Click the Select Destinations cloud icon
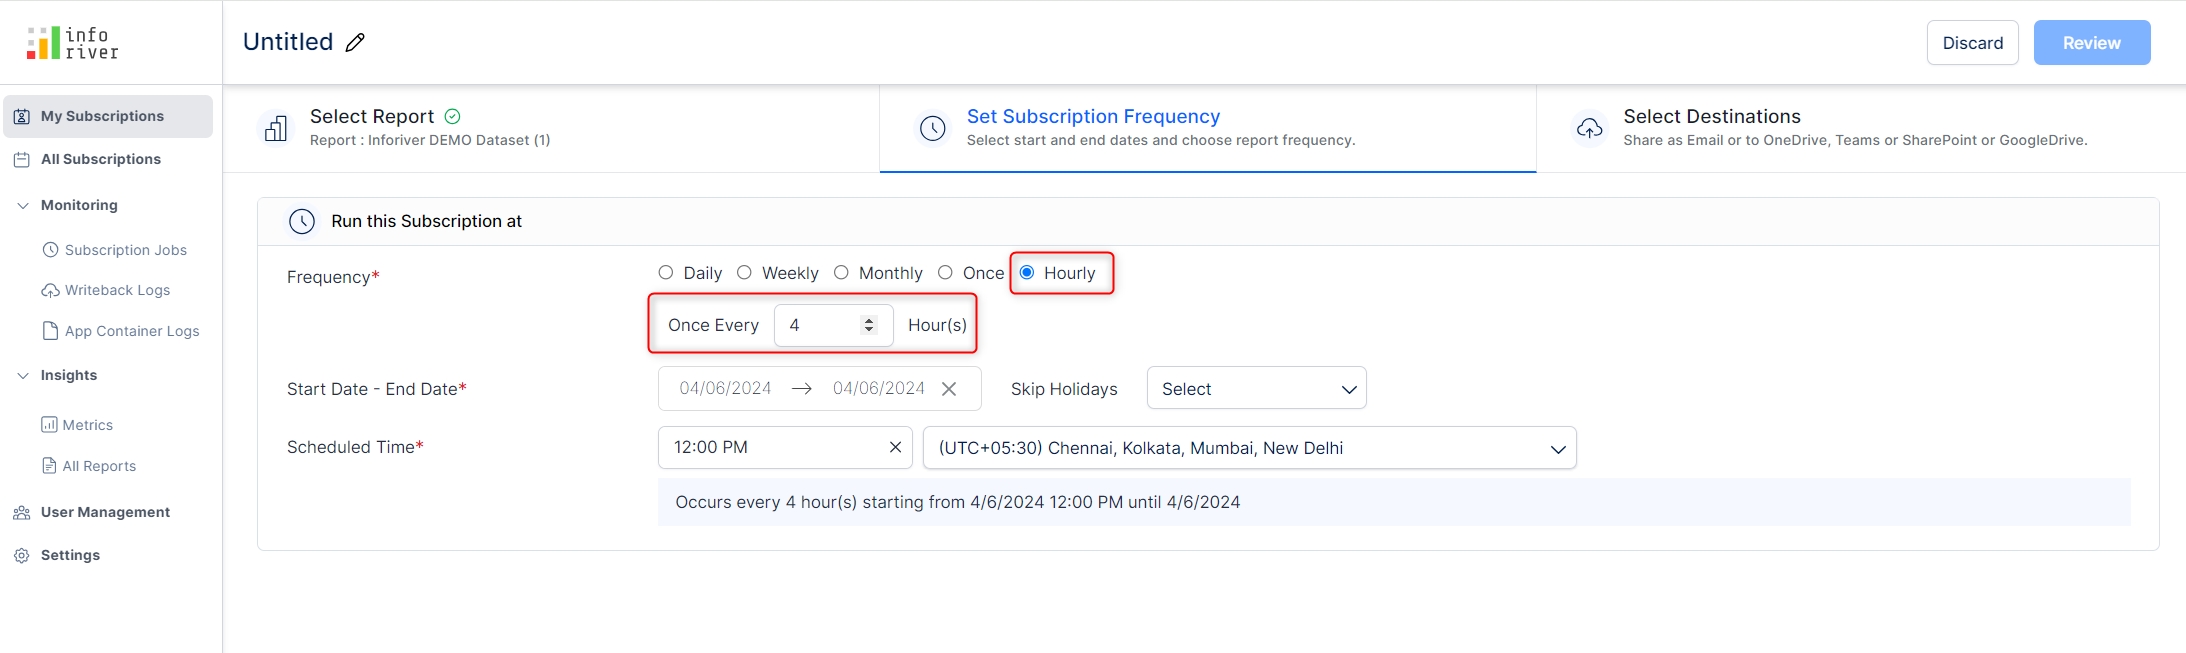This screenshot has height=653, width=2186. (1589, 128)
